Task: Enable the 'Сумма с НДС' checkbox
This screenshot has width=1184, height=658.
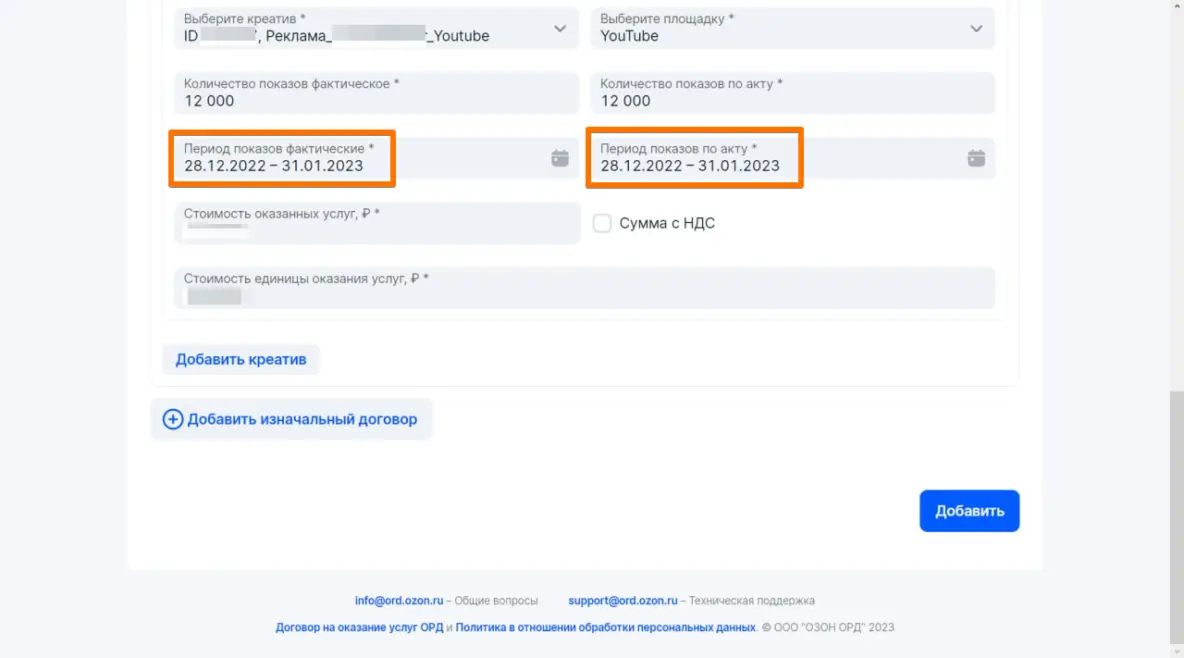Action: pyautogui.click(x=602, y=223)
